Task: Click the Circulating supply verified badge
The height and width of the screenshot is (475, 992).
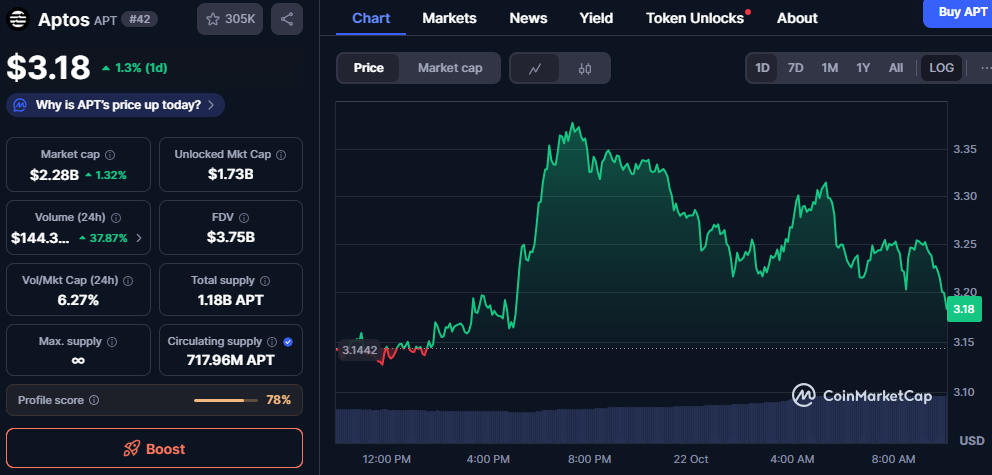Action: point(288,341)
